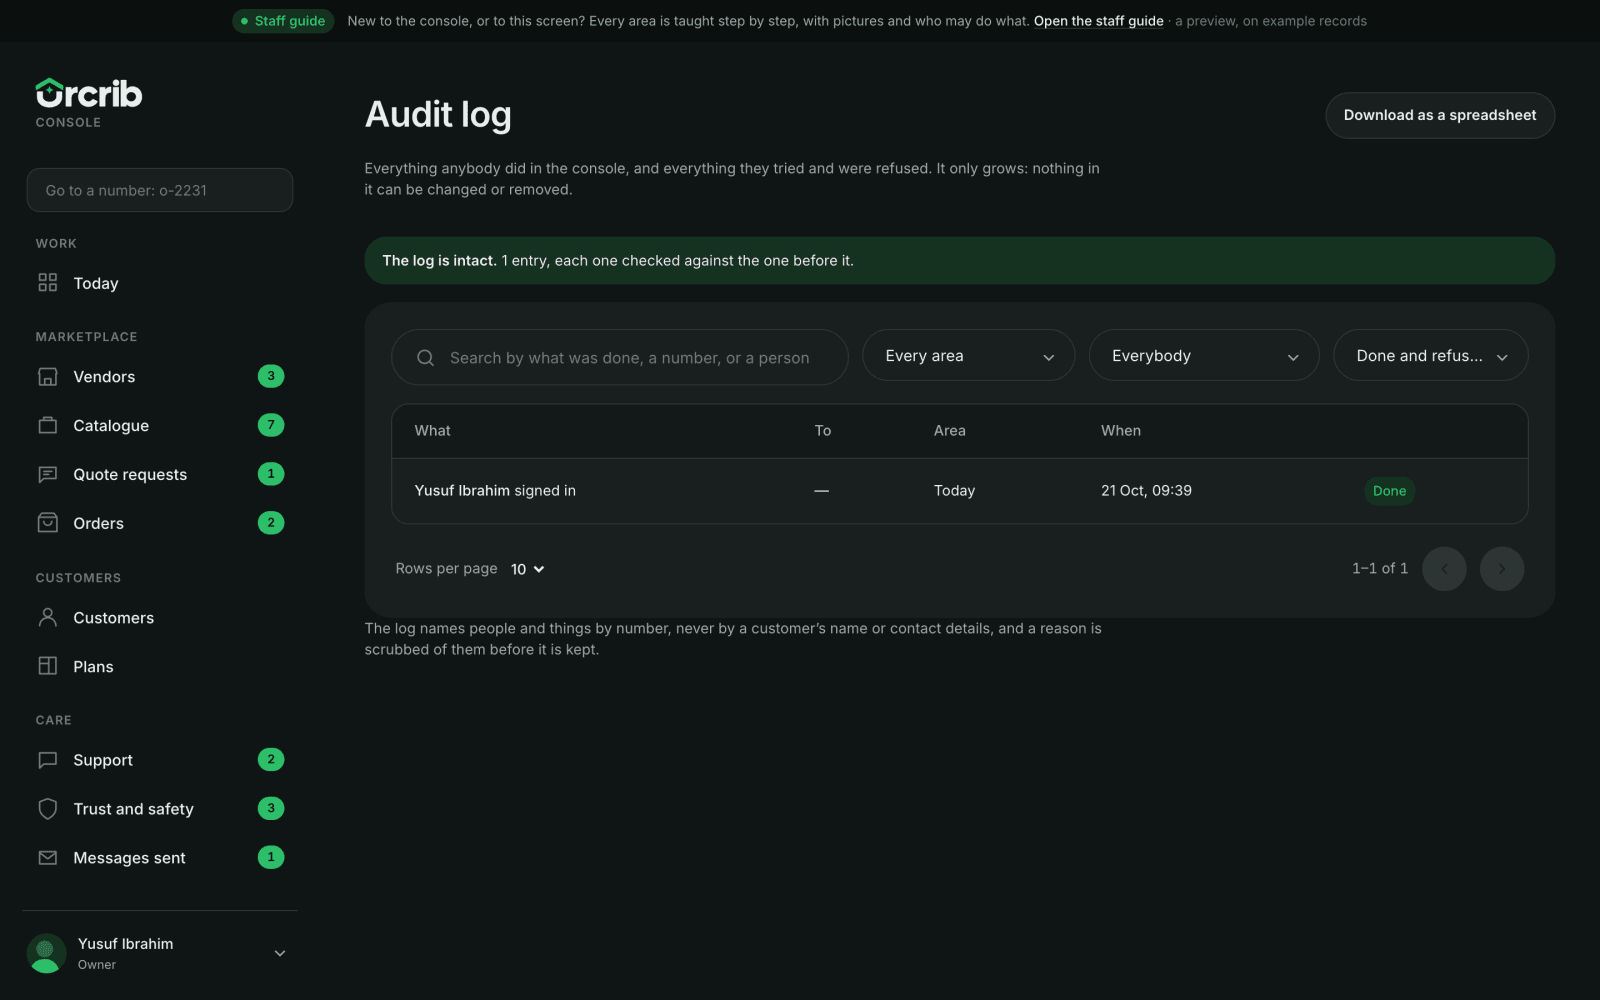Click the Catalogue badge showing 7
Viewport: 1600px width, 1000px height.
pos(271,425)
